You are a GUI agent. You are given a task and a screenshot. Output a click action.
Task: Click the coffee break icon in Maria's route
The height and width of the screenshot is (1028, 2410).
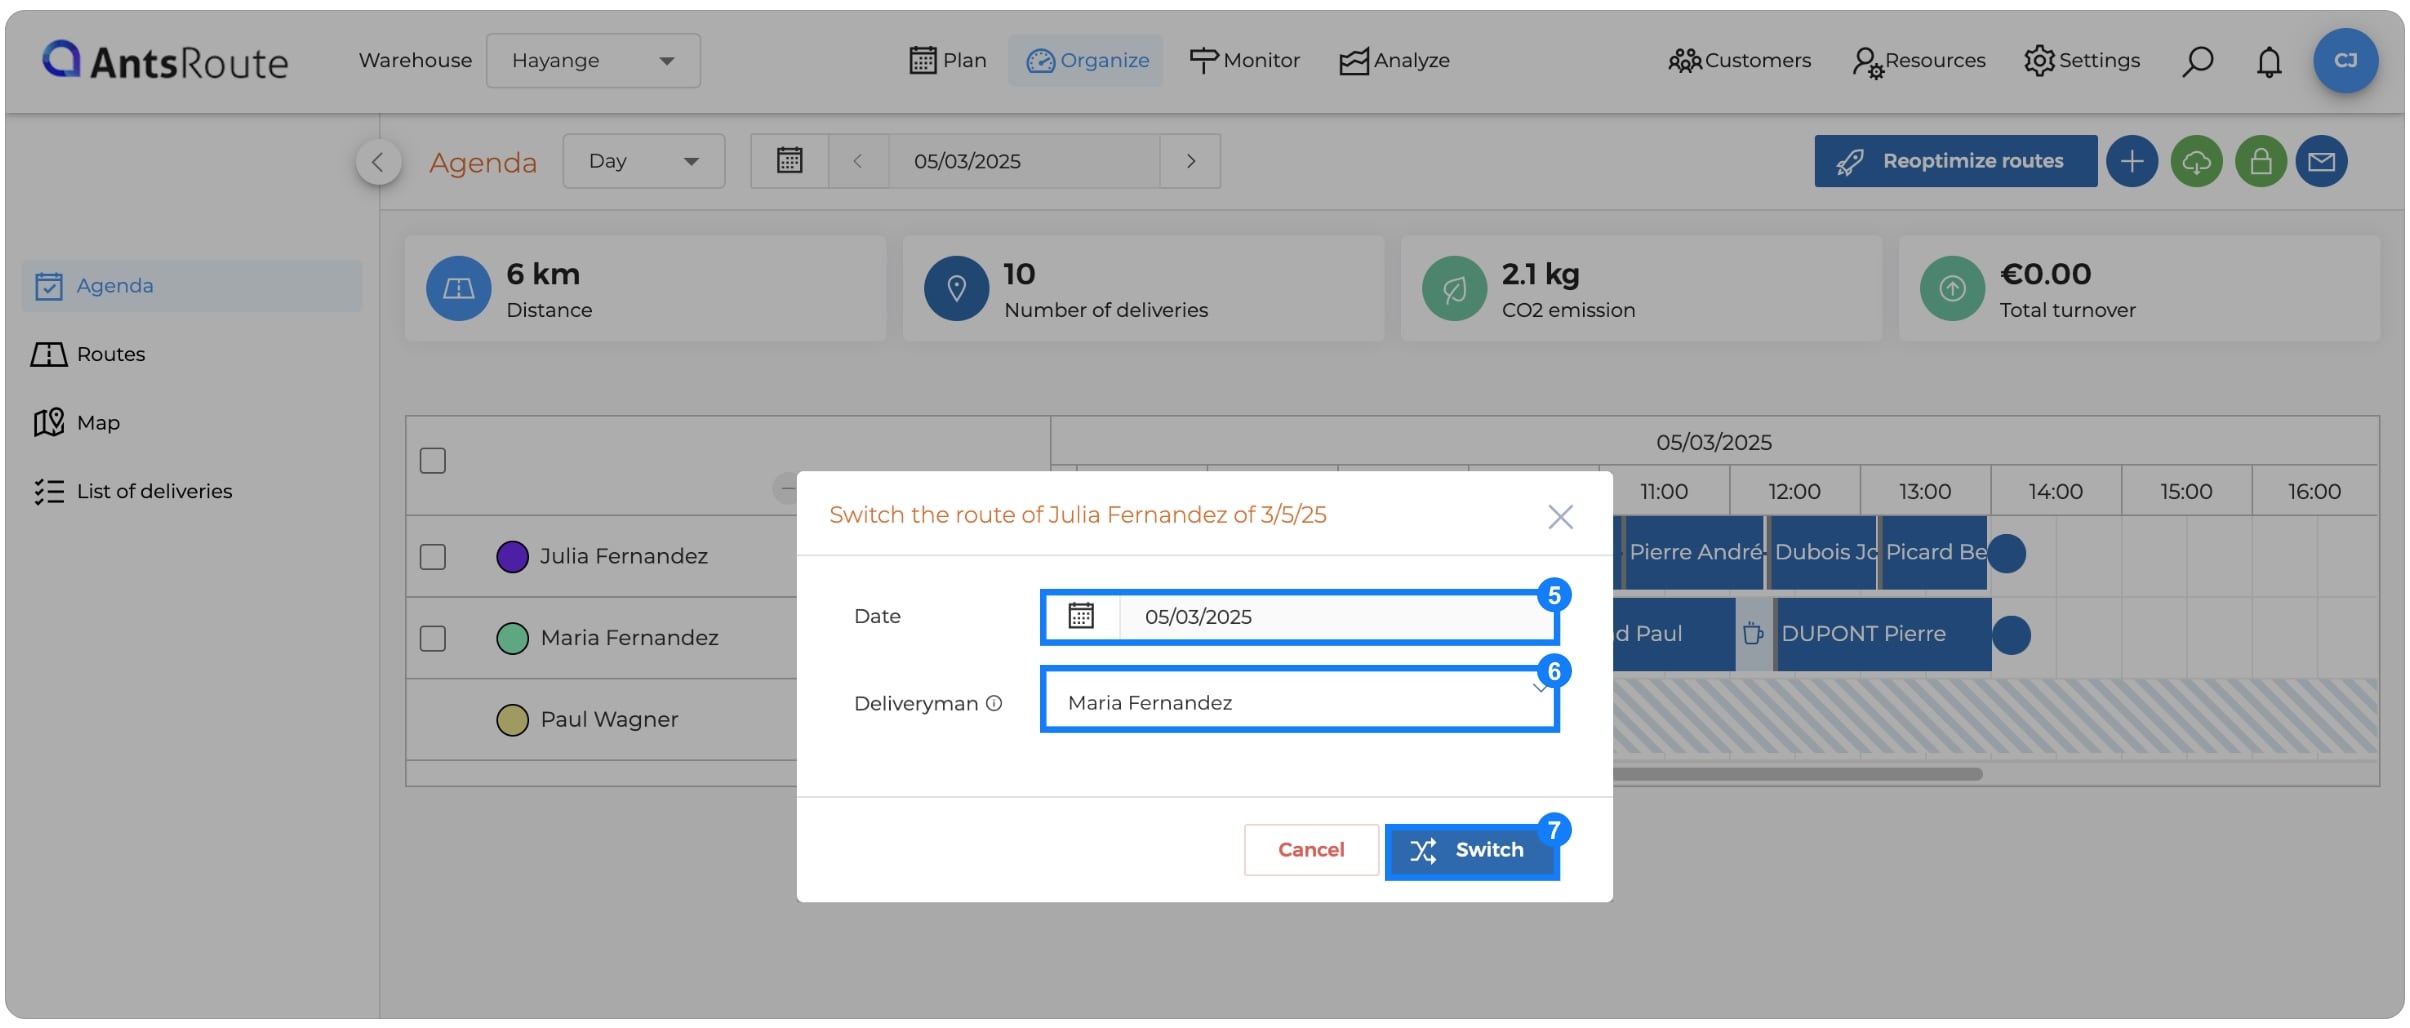tap(1752, 634)
